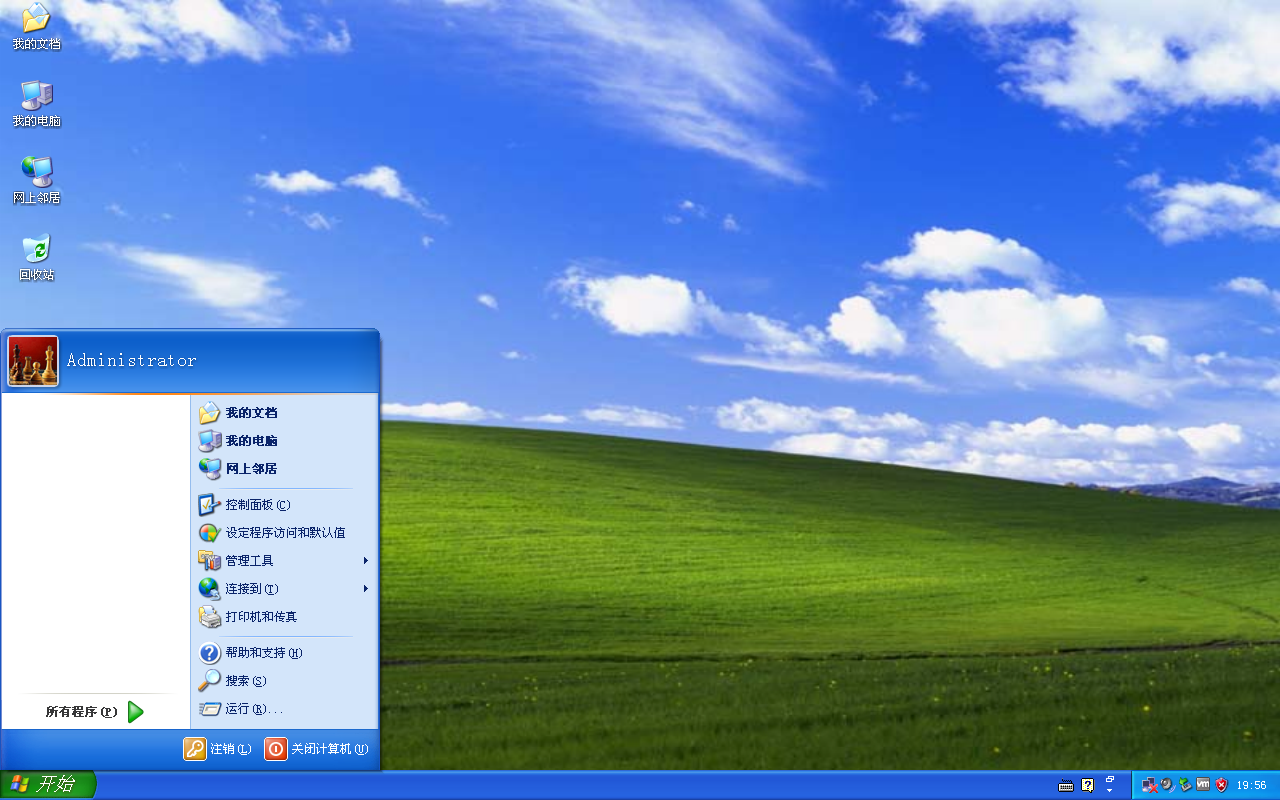
Task: Click the disconnected network tray icon
Action: coord(1150,785)
